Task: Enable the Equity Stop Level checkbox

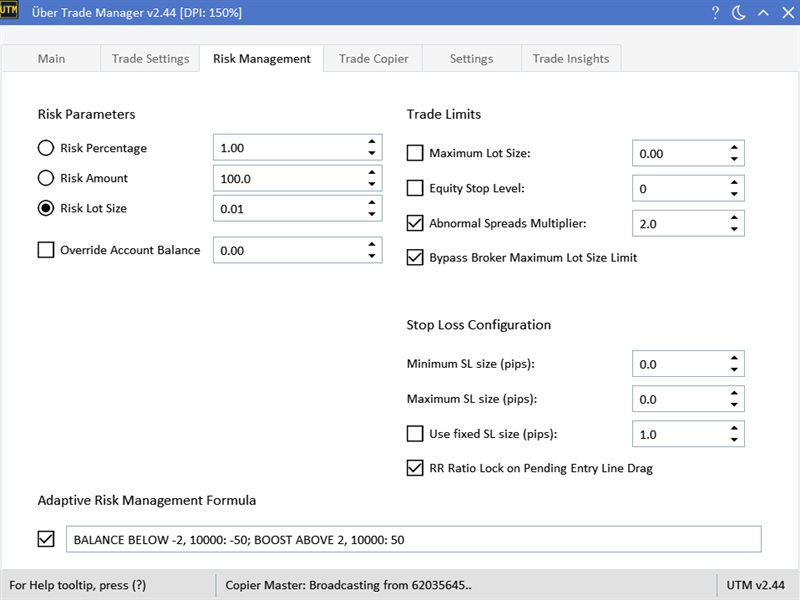Action: tap(415, 188)
